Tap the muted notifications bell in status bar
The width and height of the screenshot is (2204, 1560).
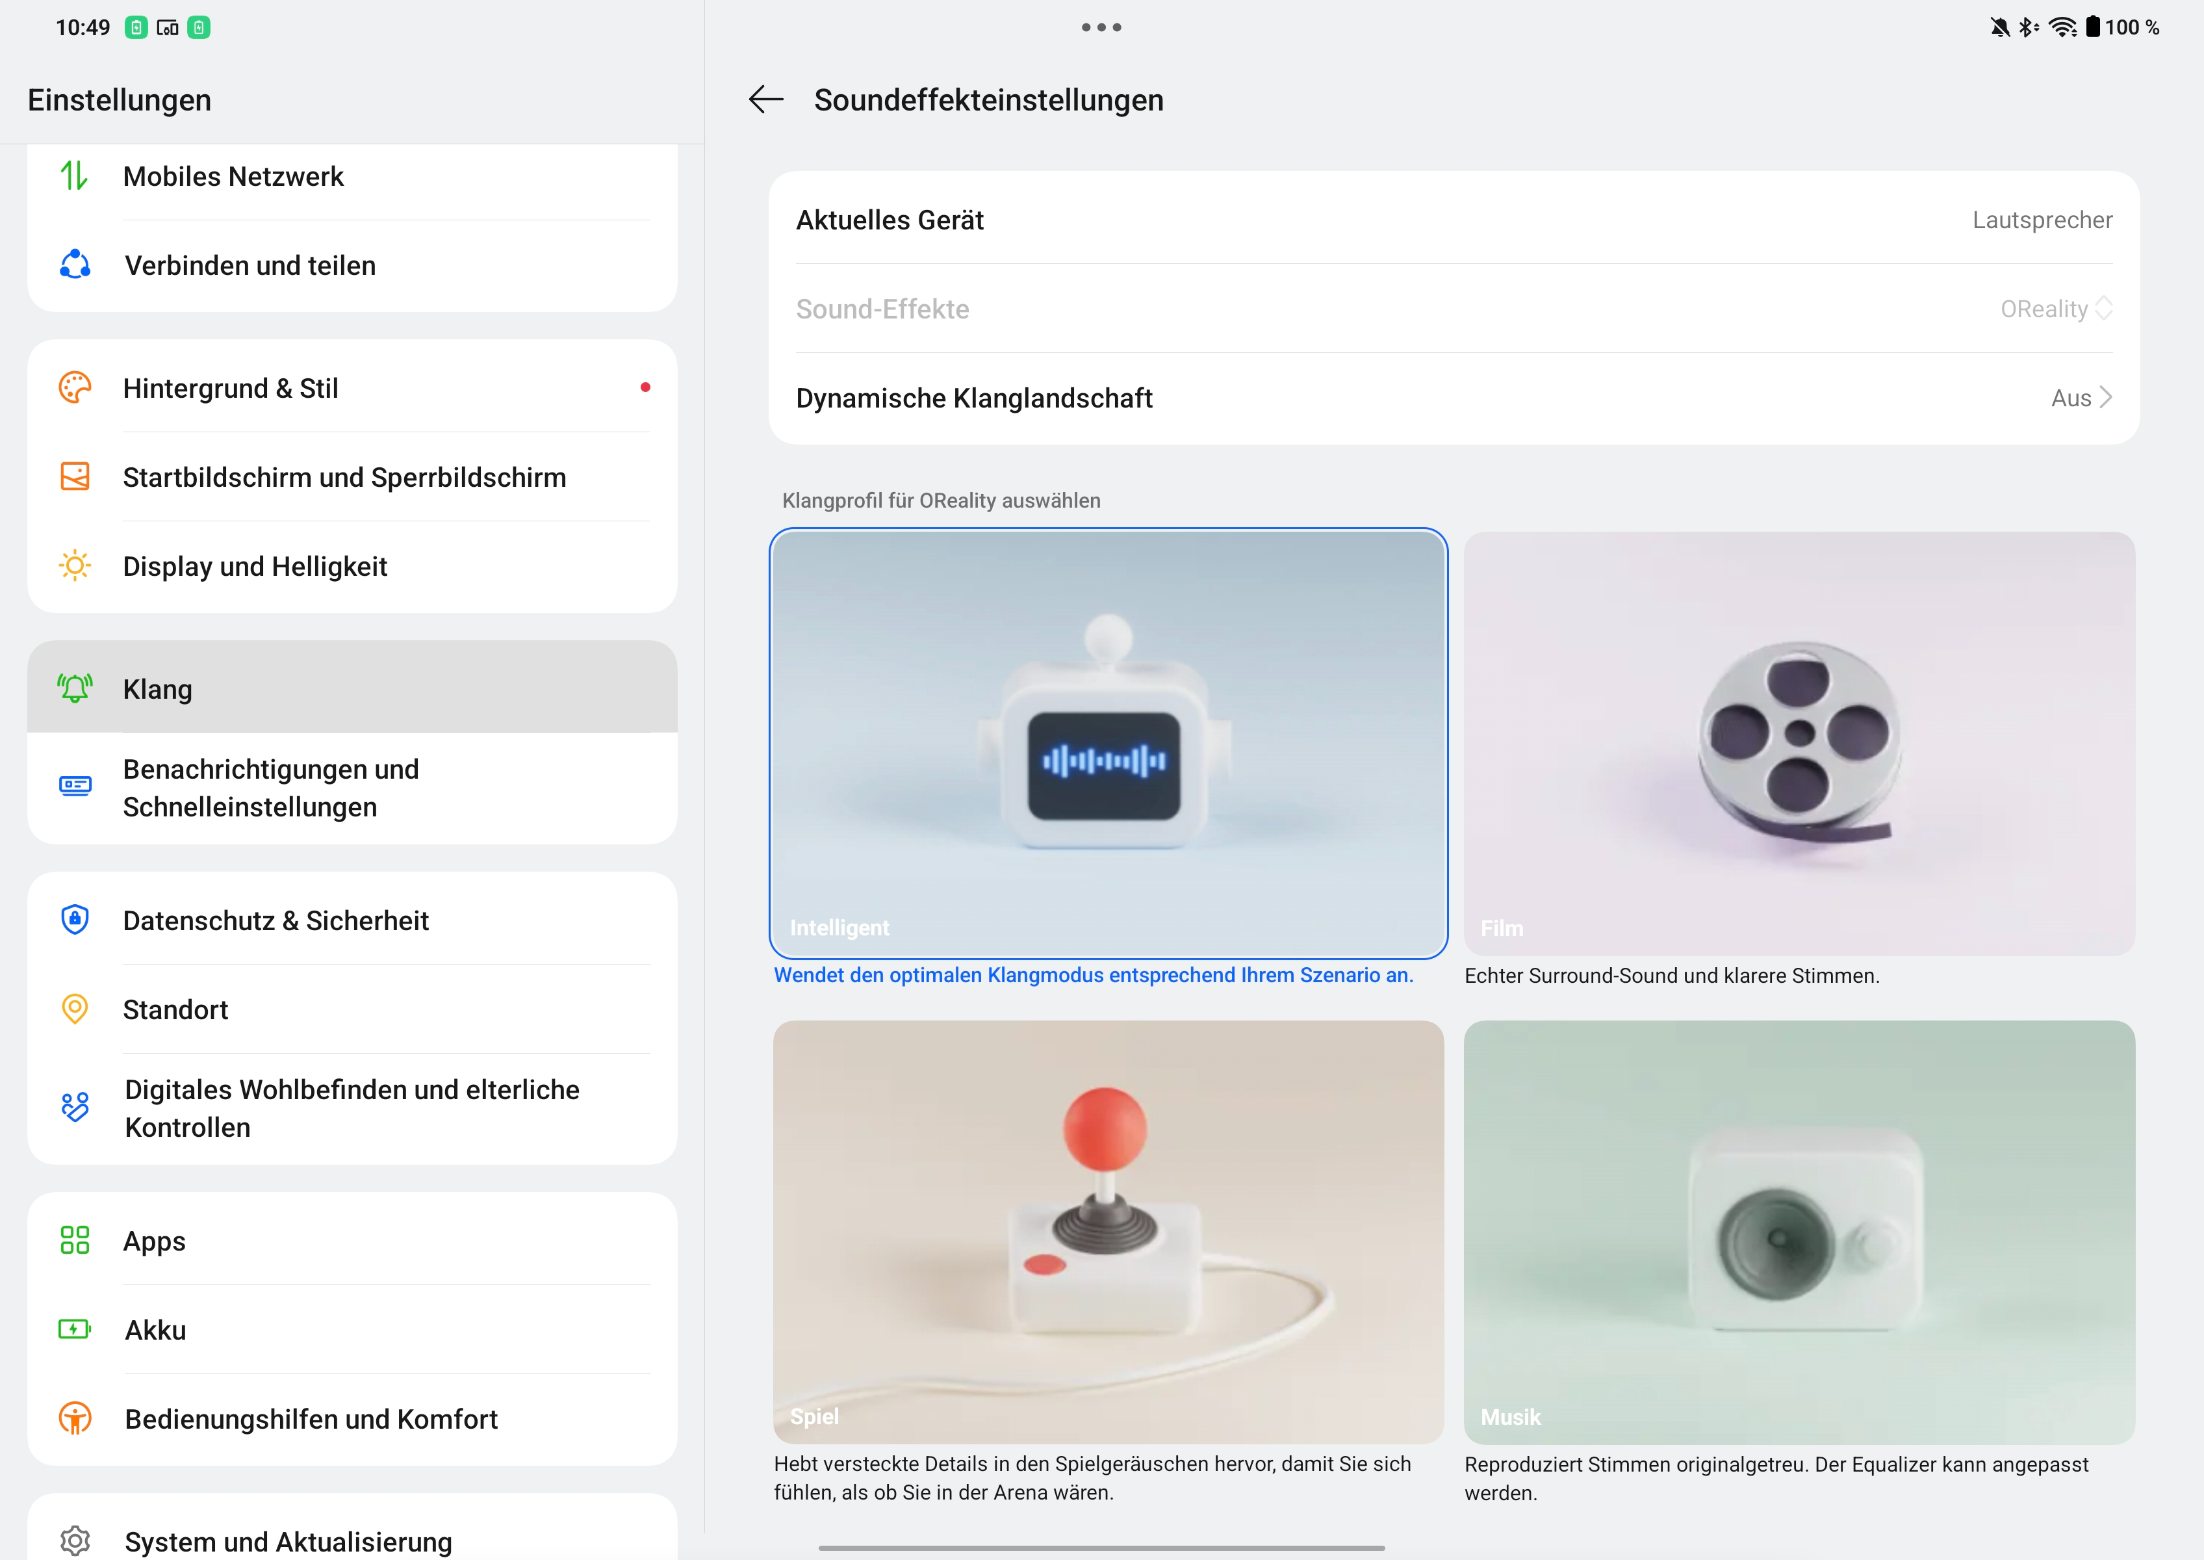[1999, 27]
